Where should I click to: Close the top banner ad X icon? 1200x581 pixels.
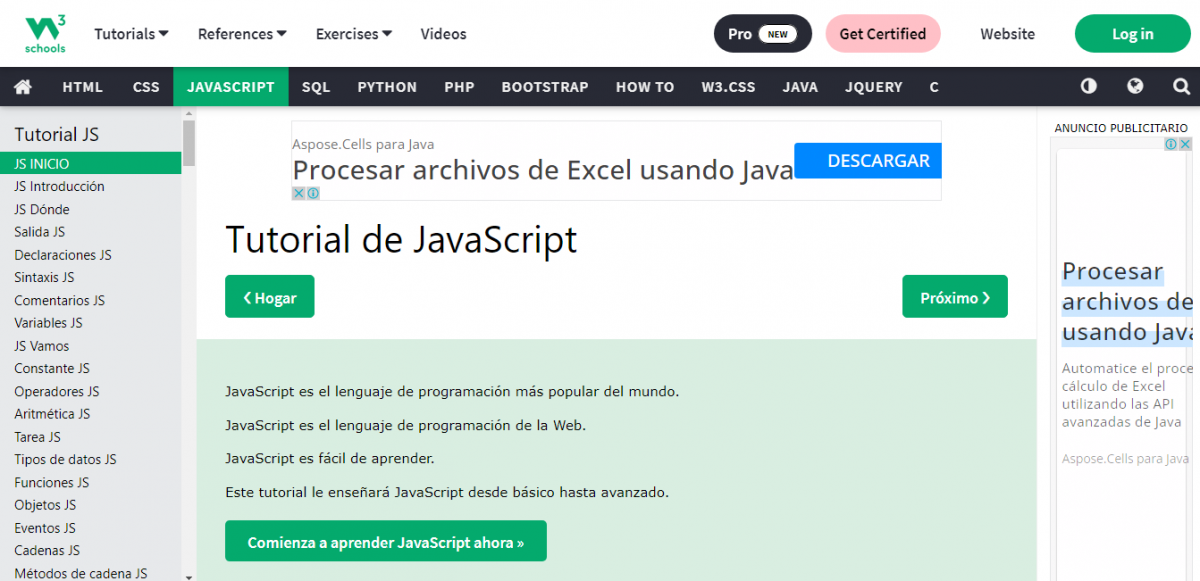pyautogui.click(x=298, y=193)
